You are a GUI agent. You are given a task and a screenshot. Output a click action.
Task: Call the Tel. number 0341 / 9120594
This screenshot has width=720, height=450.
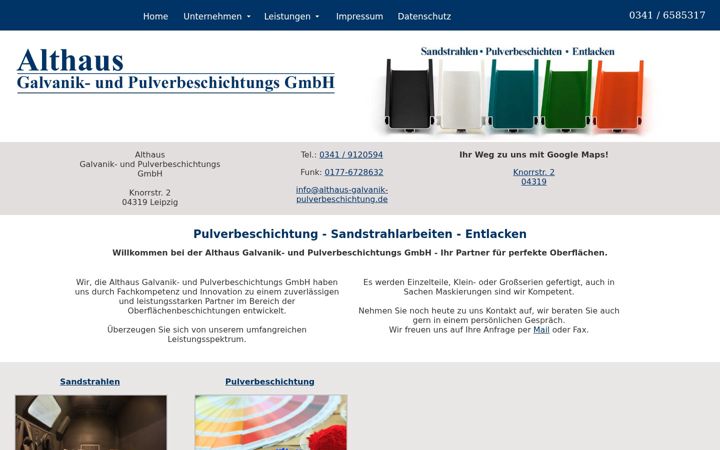click(351, 155)
